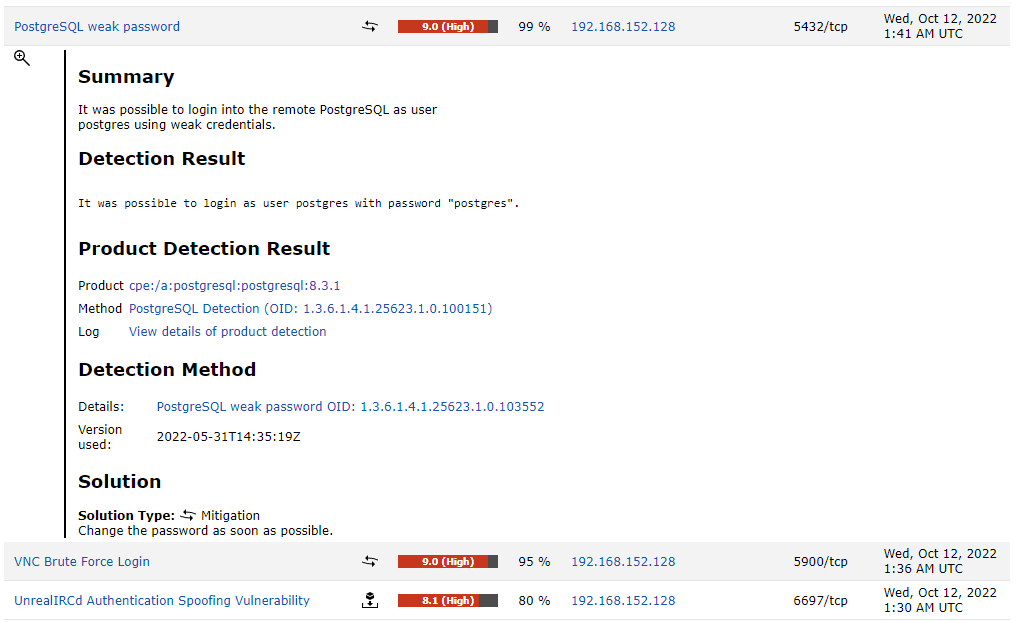Viewport: 1019px width, 622px height.
Task: Click version value 2022-05-31T14:35:19Z
Action: pyautogui.click(x=229, y=437)
